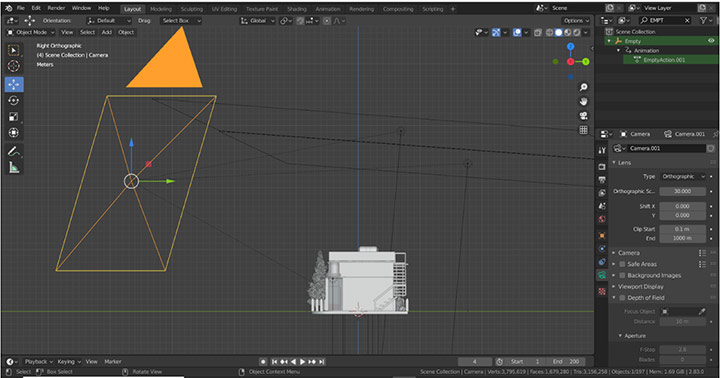This screenshot has height=378, width=720.
Task: Toggle viewport gizmos visibility button
Action: click(495, 33)
